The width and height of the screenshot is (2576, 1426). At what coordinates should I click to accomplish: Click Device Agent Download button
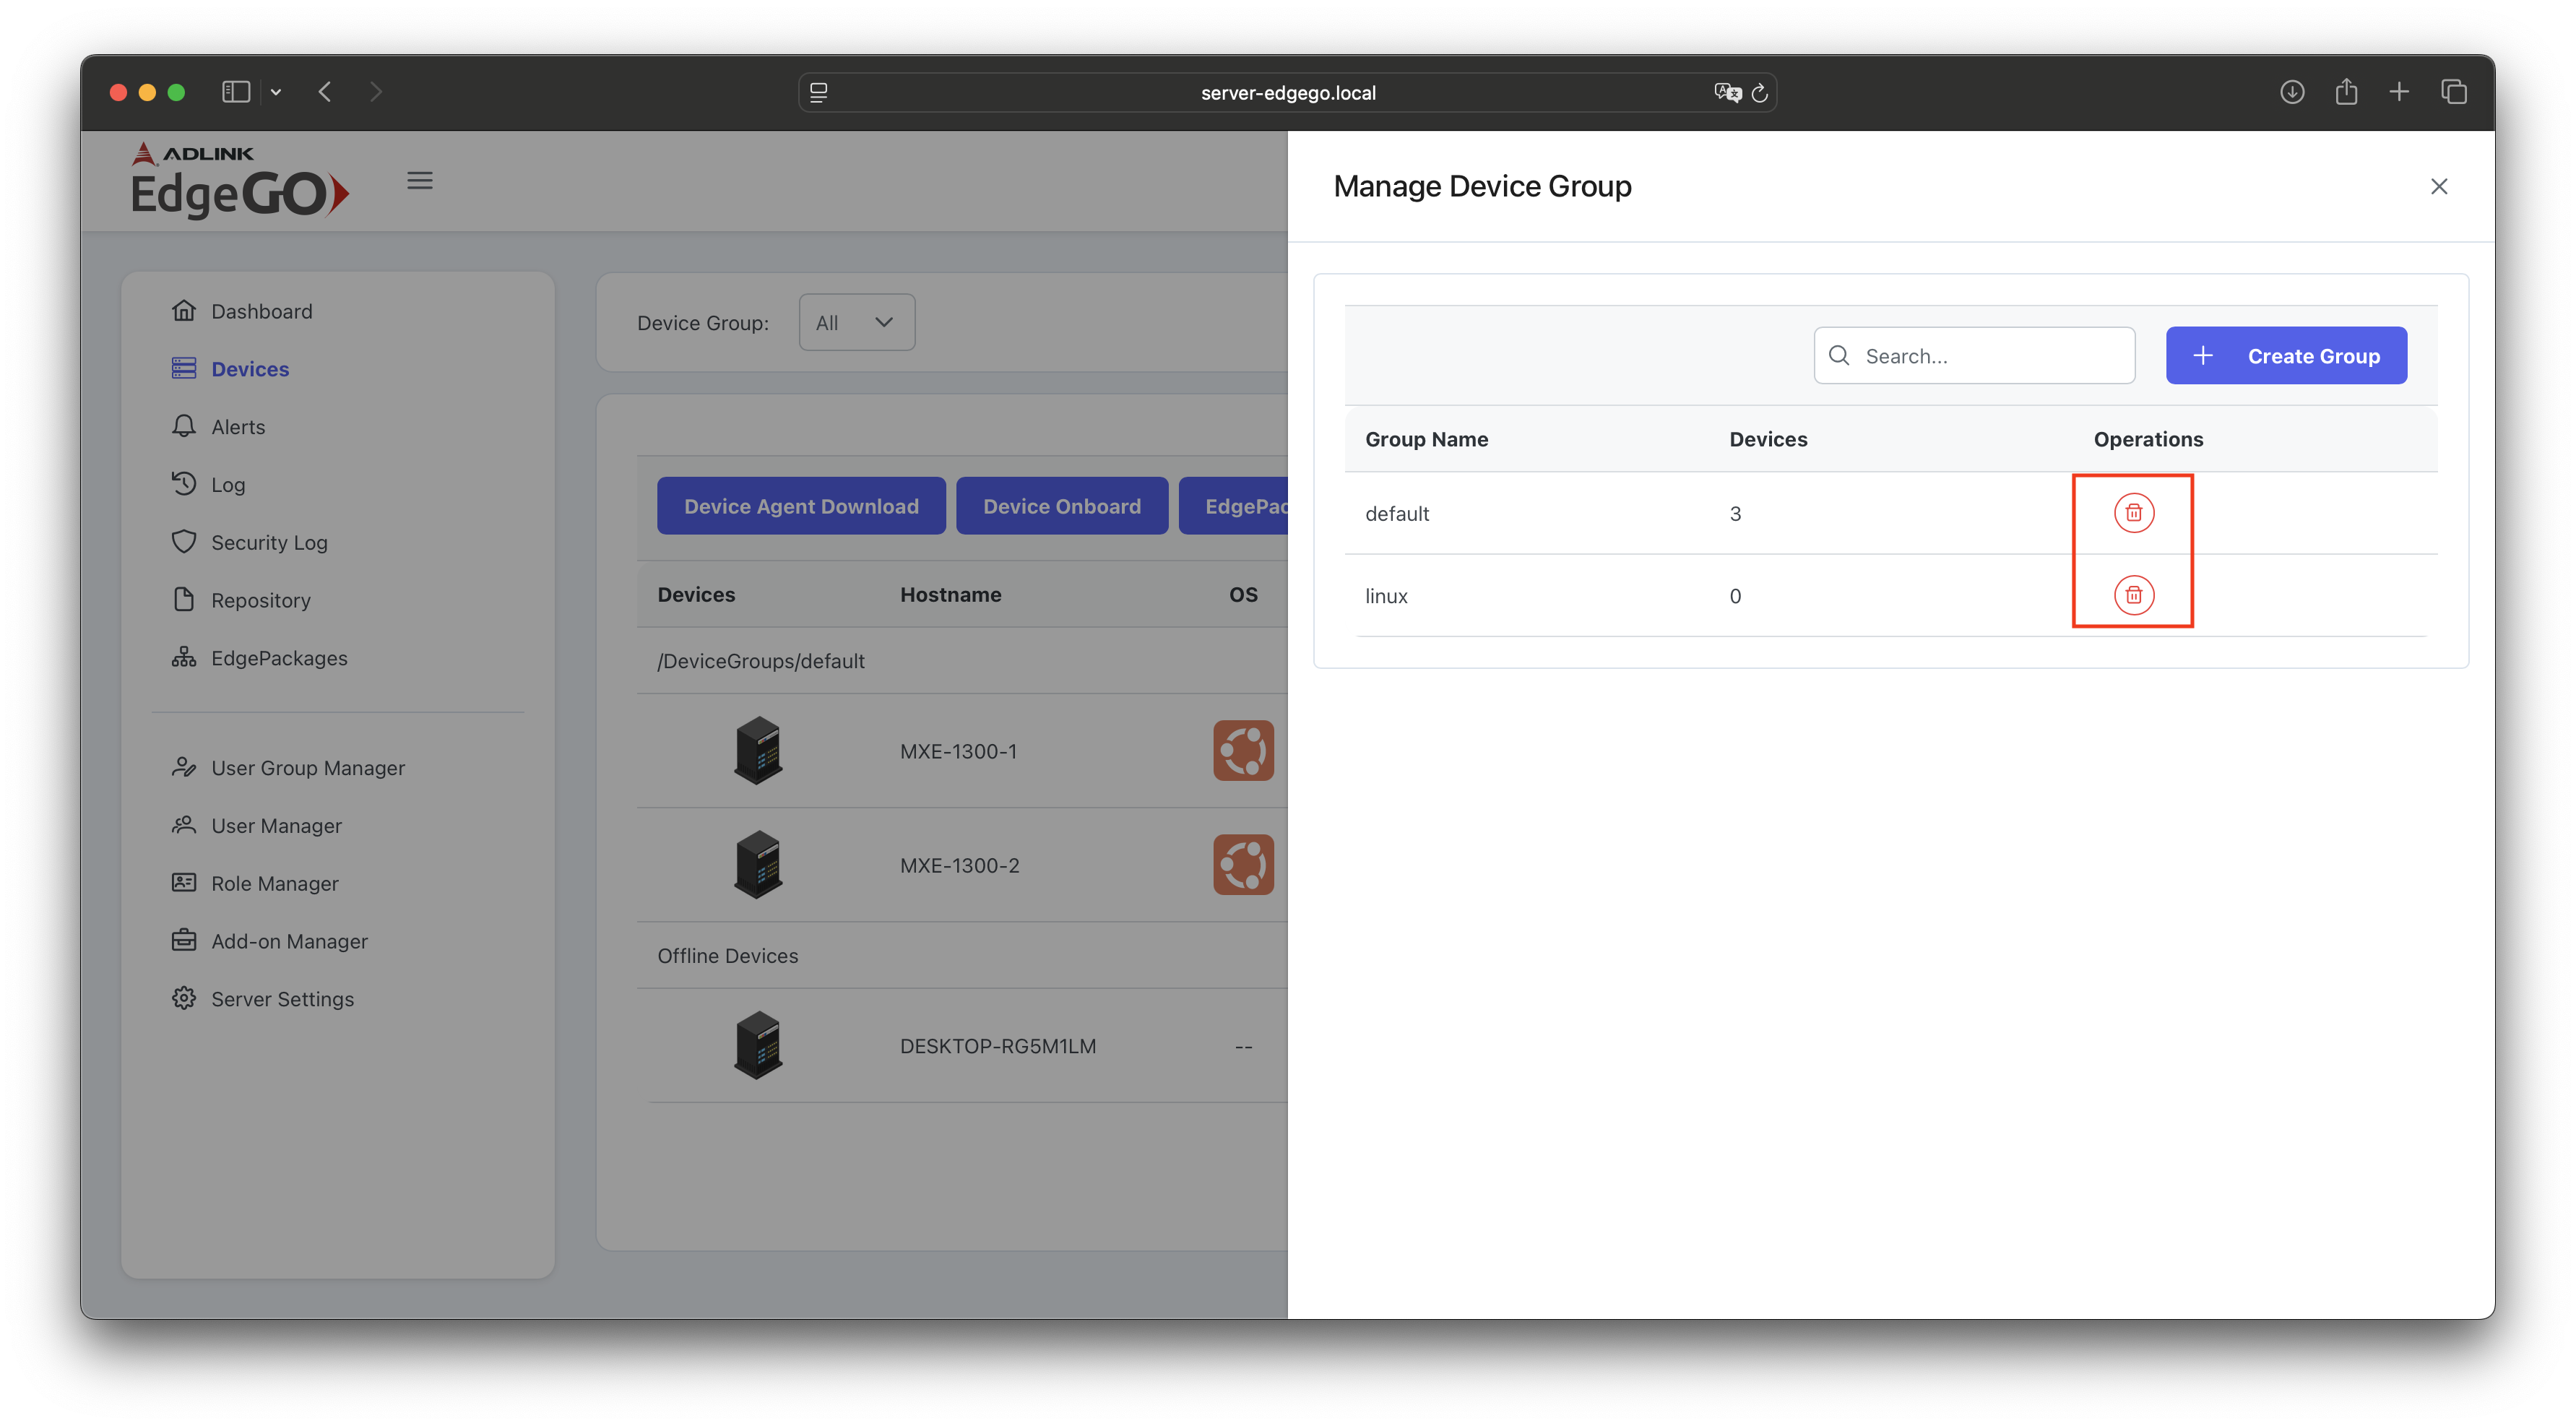(801, 506)
